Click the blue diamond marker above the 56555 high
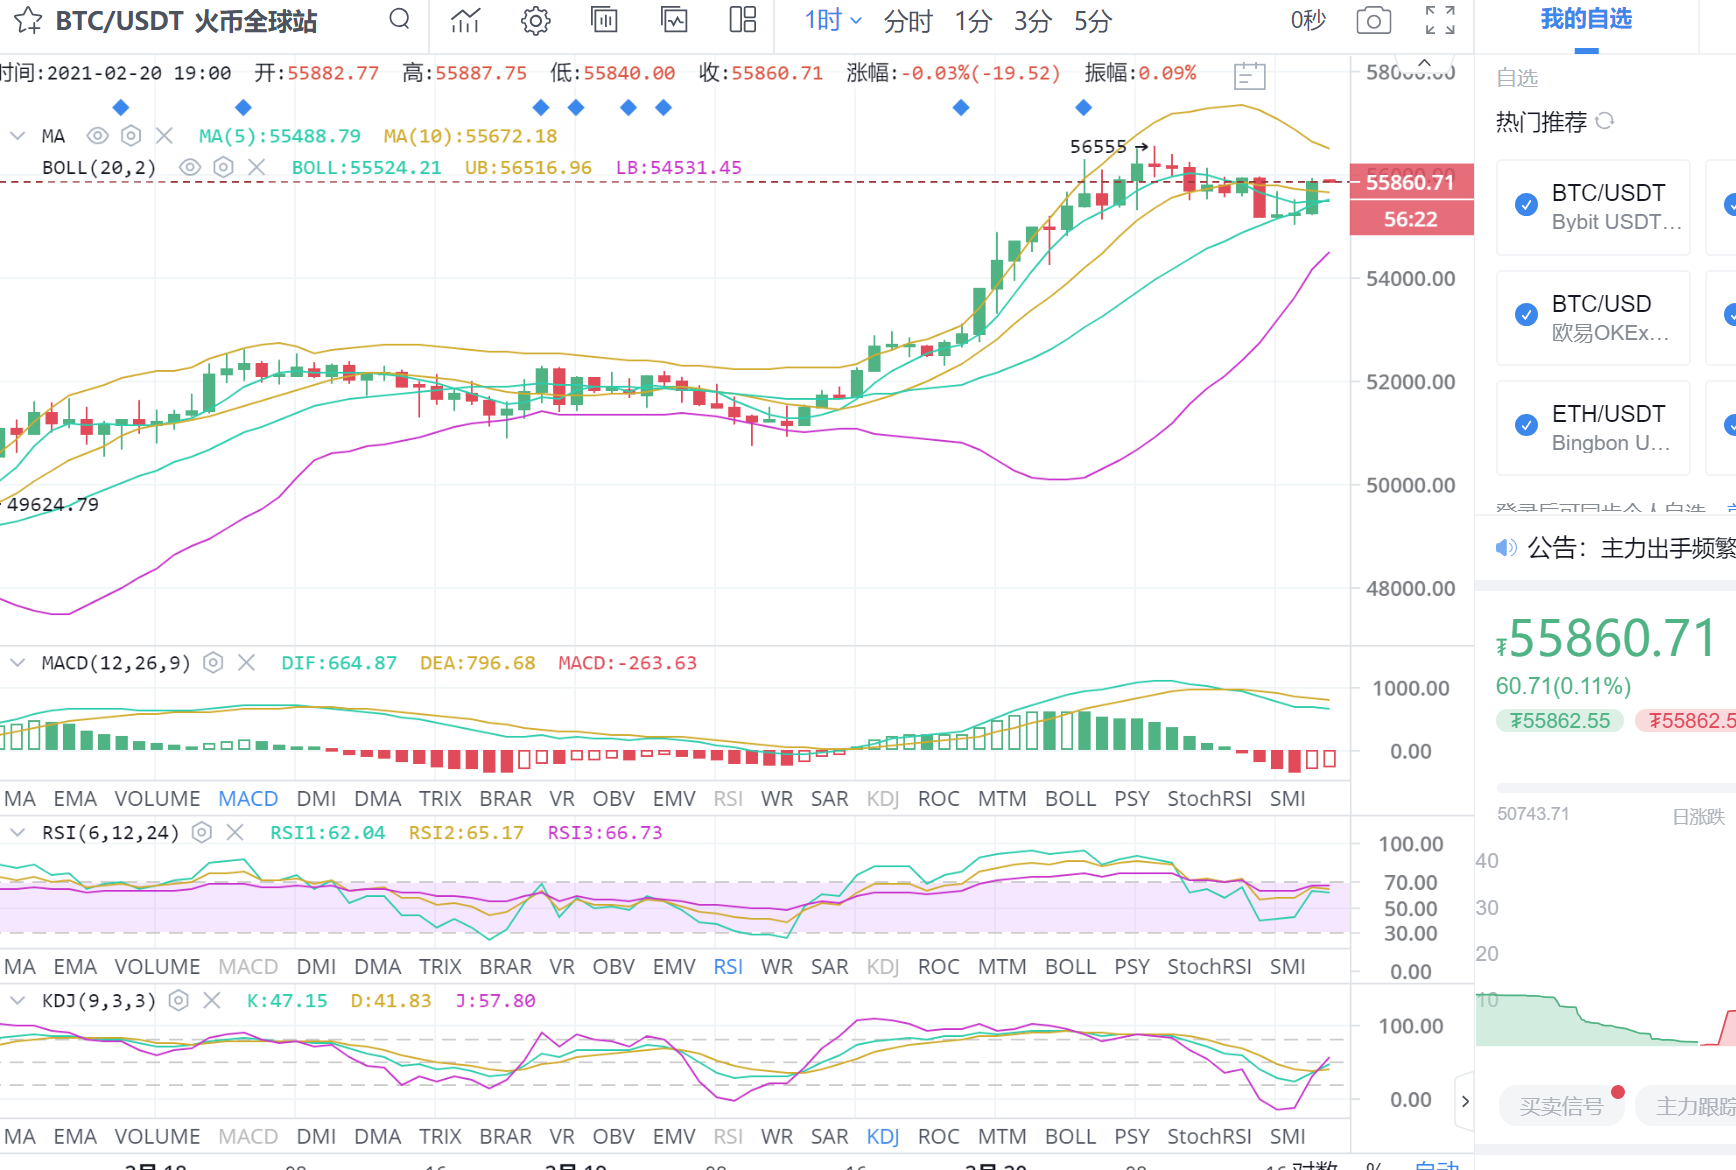 (x=1083, y=107)
